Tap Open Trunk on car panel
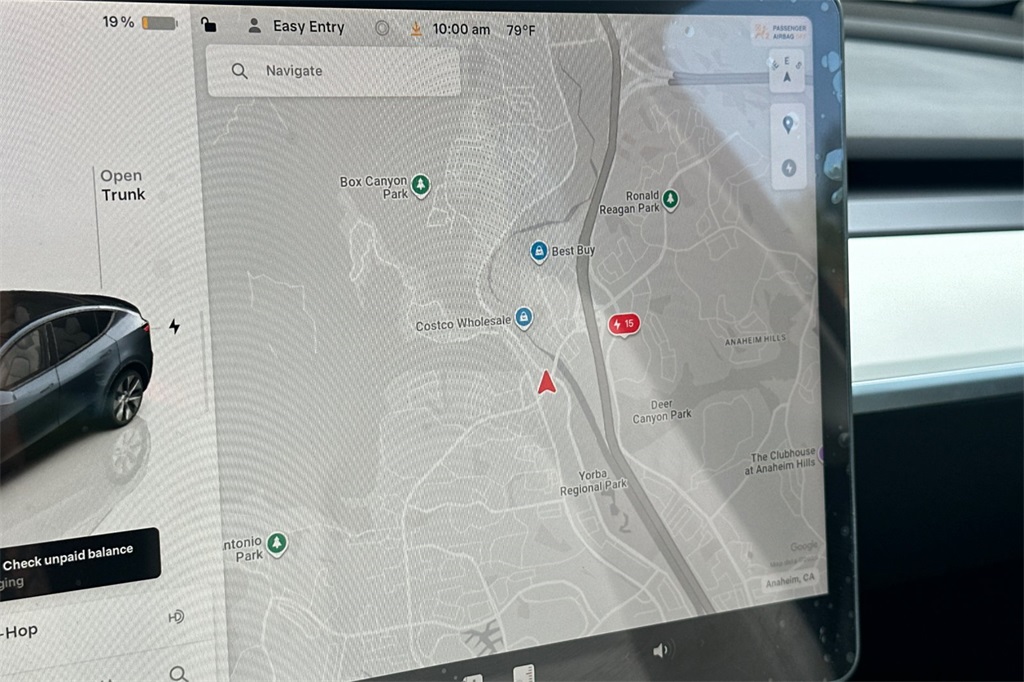The width and height of the screenshot is (1024, 682). [x=123, y=186]
